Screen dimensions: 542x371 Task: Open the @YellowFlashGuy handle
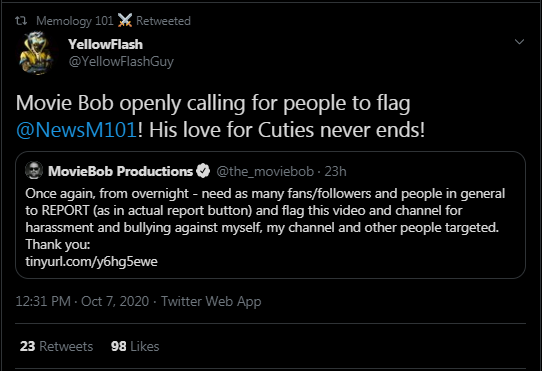click(x=121, y=62)
